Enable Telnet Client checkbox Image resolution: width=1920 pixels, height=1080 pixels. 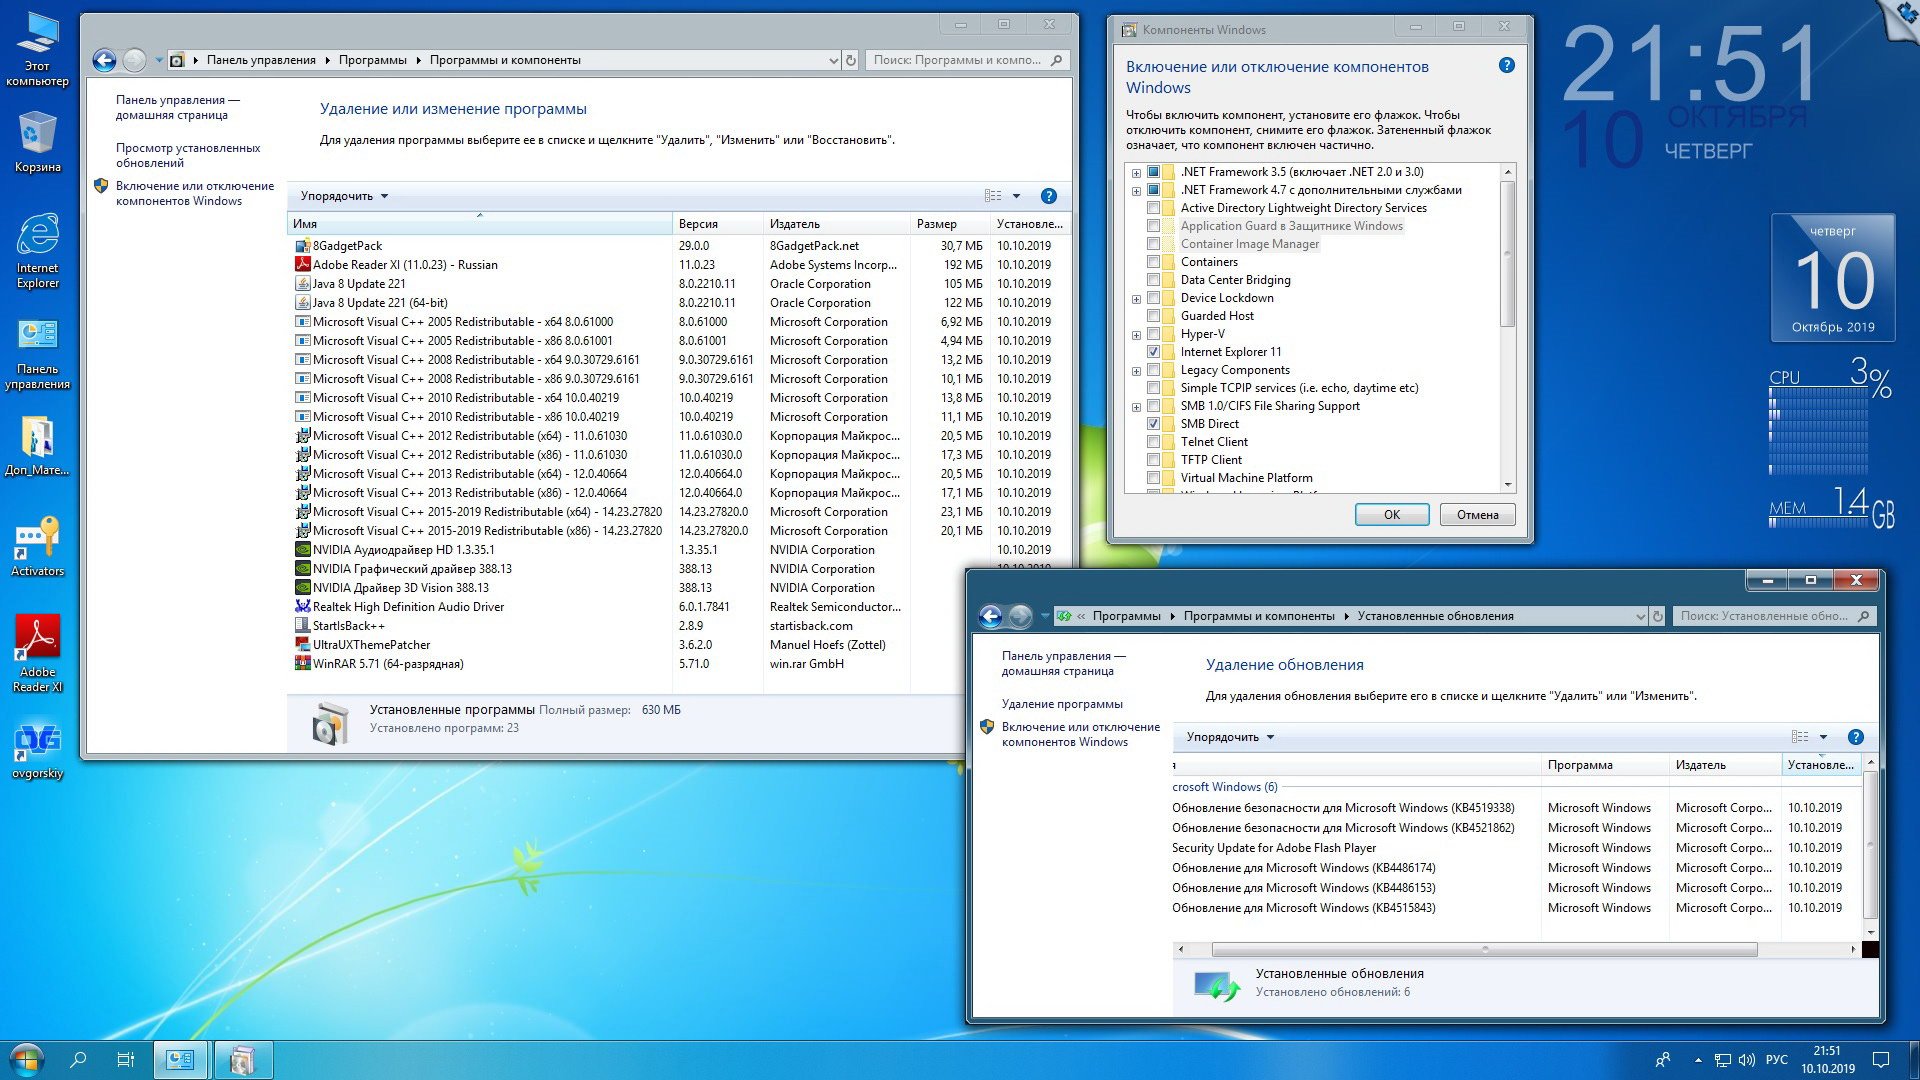pos(1153,442)
